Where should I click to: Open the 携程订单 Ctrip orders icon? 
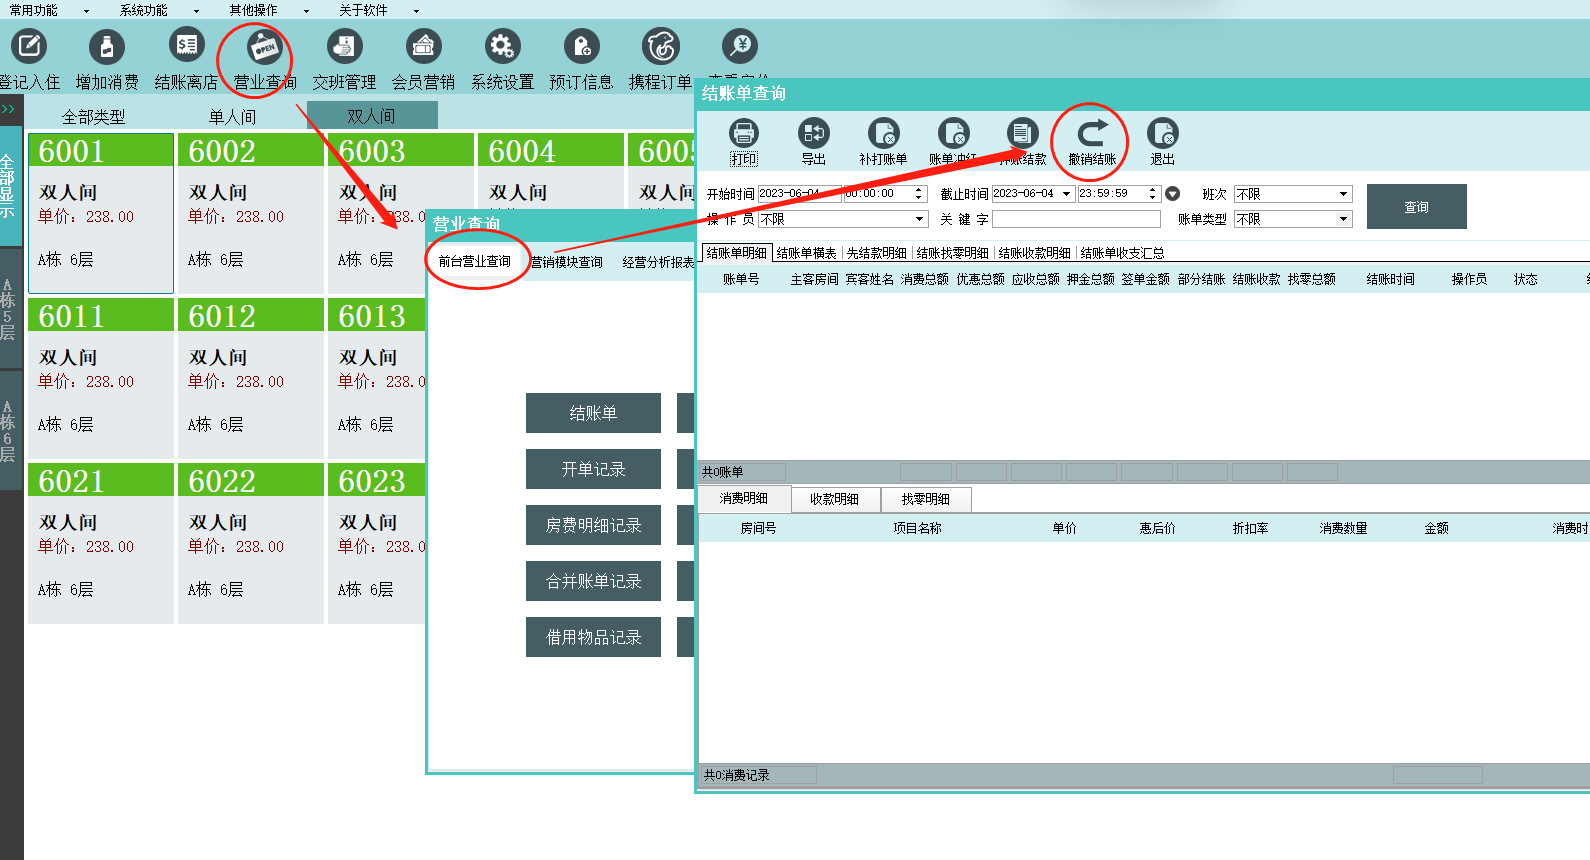(661, 47)
